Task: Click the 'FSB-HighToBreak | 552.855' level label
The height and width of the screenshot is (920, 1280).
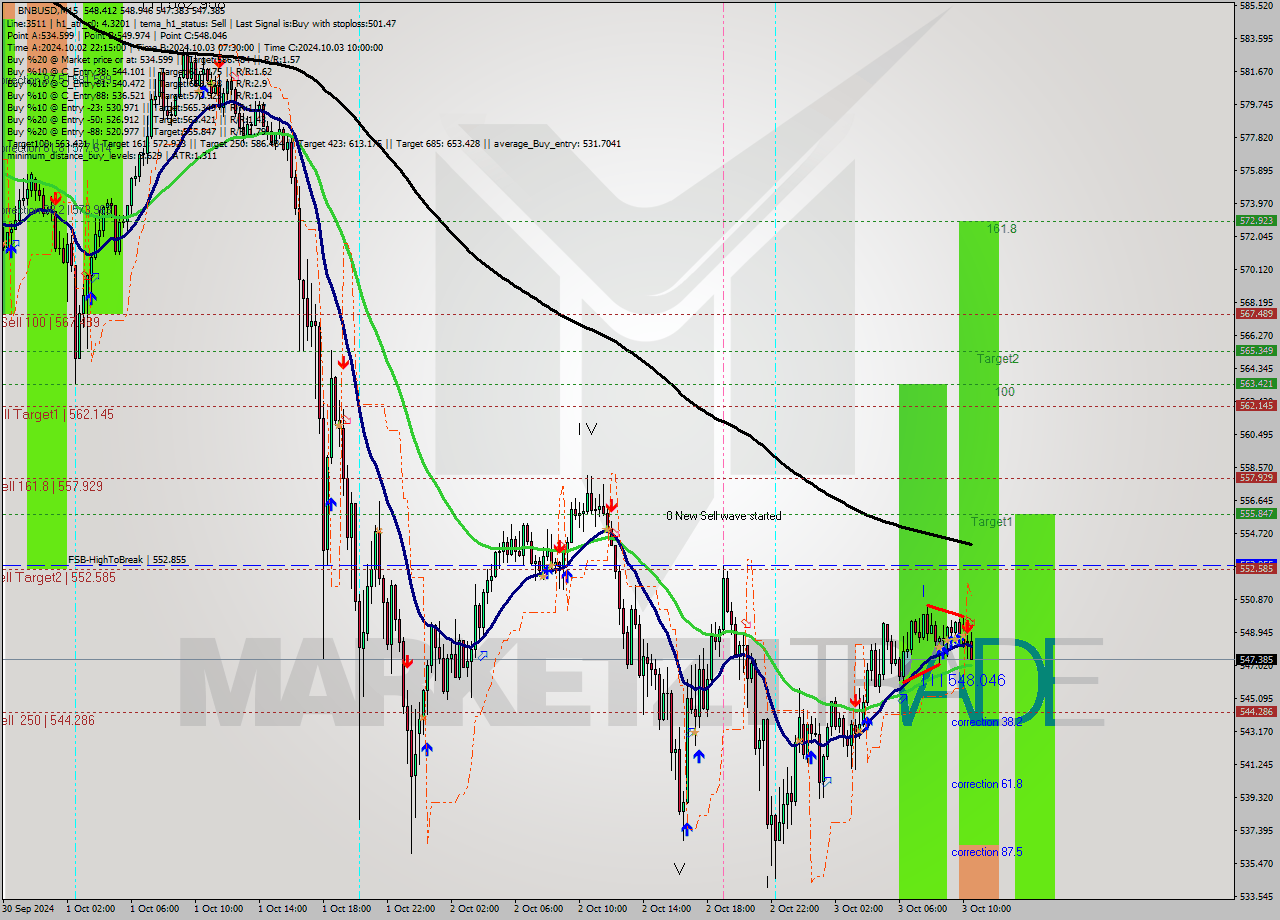Action: (127, 560)
